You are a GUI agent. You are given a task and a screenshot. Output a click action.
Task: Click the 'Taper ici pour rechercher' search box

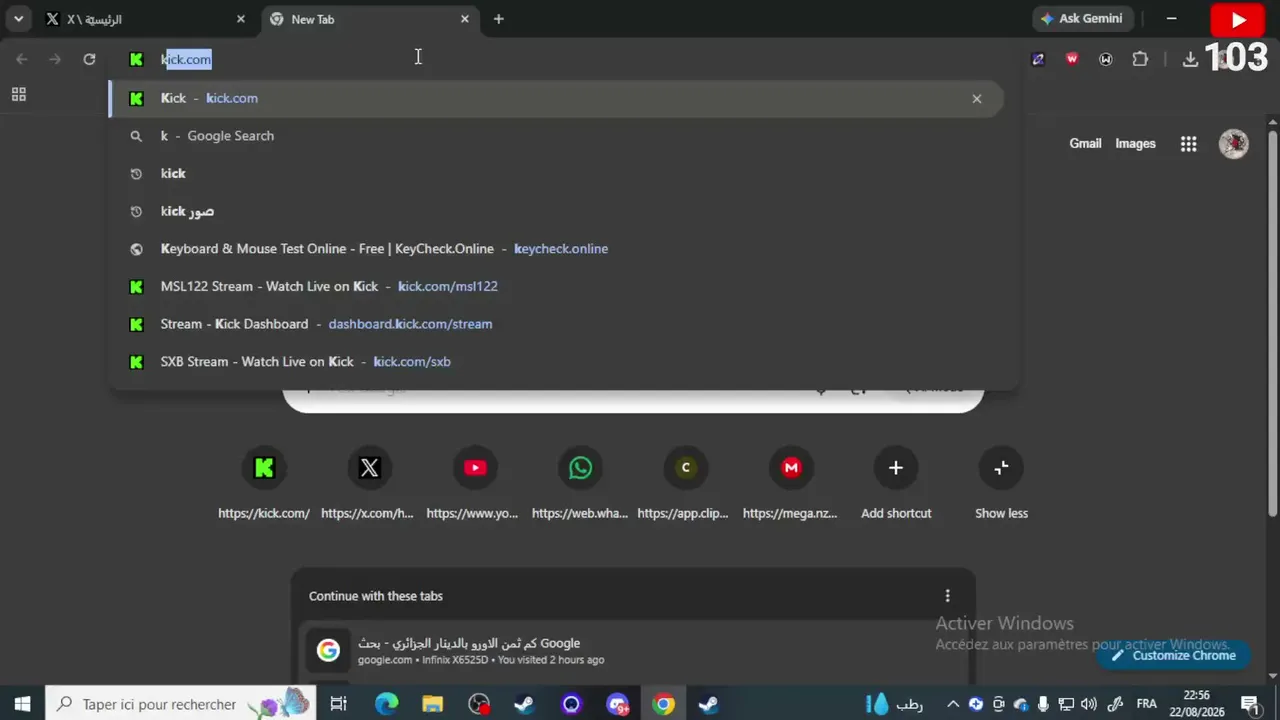(x=181, y=704)
